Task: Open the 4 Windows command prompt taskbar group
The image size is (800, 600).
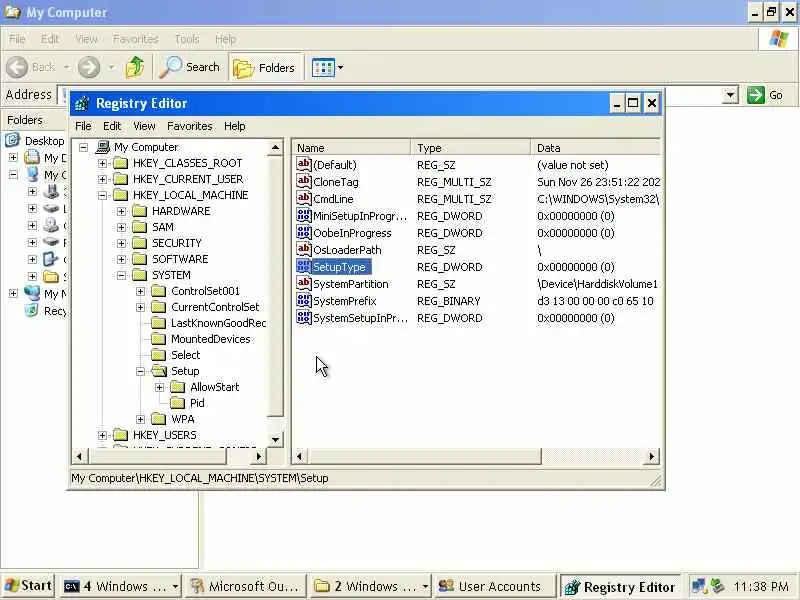Action: pyautogui.click(x=121, y=587)
